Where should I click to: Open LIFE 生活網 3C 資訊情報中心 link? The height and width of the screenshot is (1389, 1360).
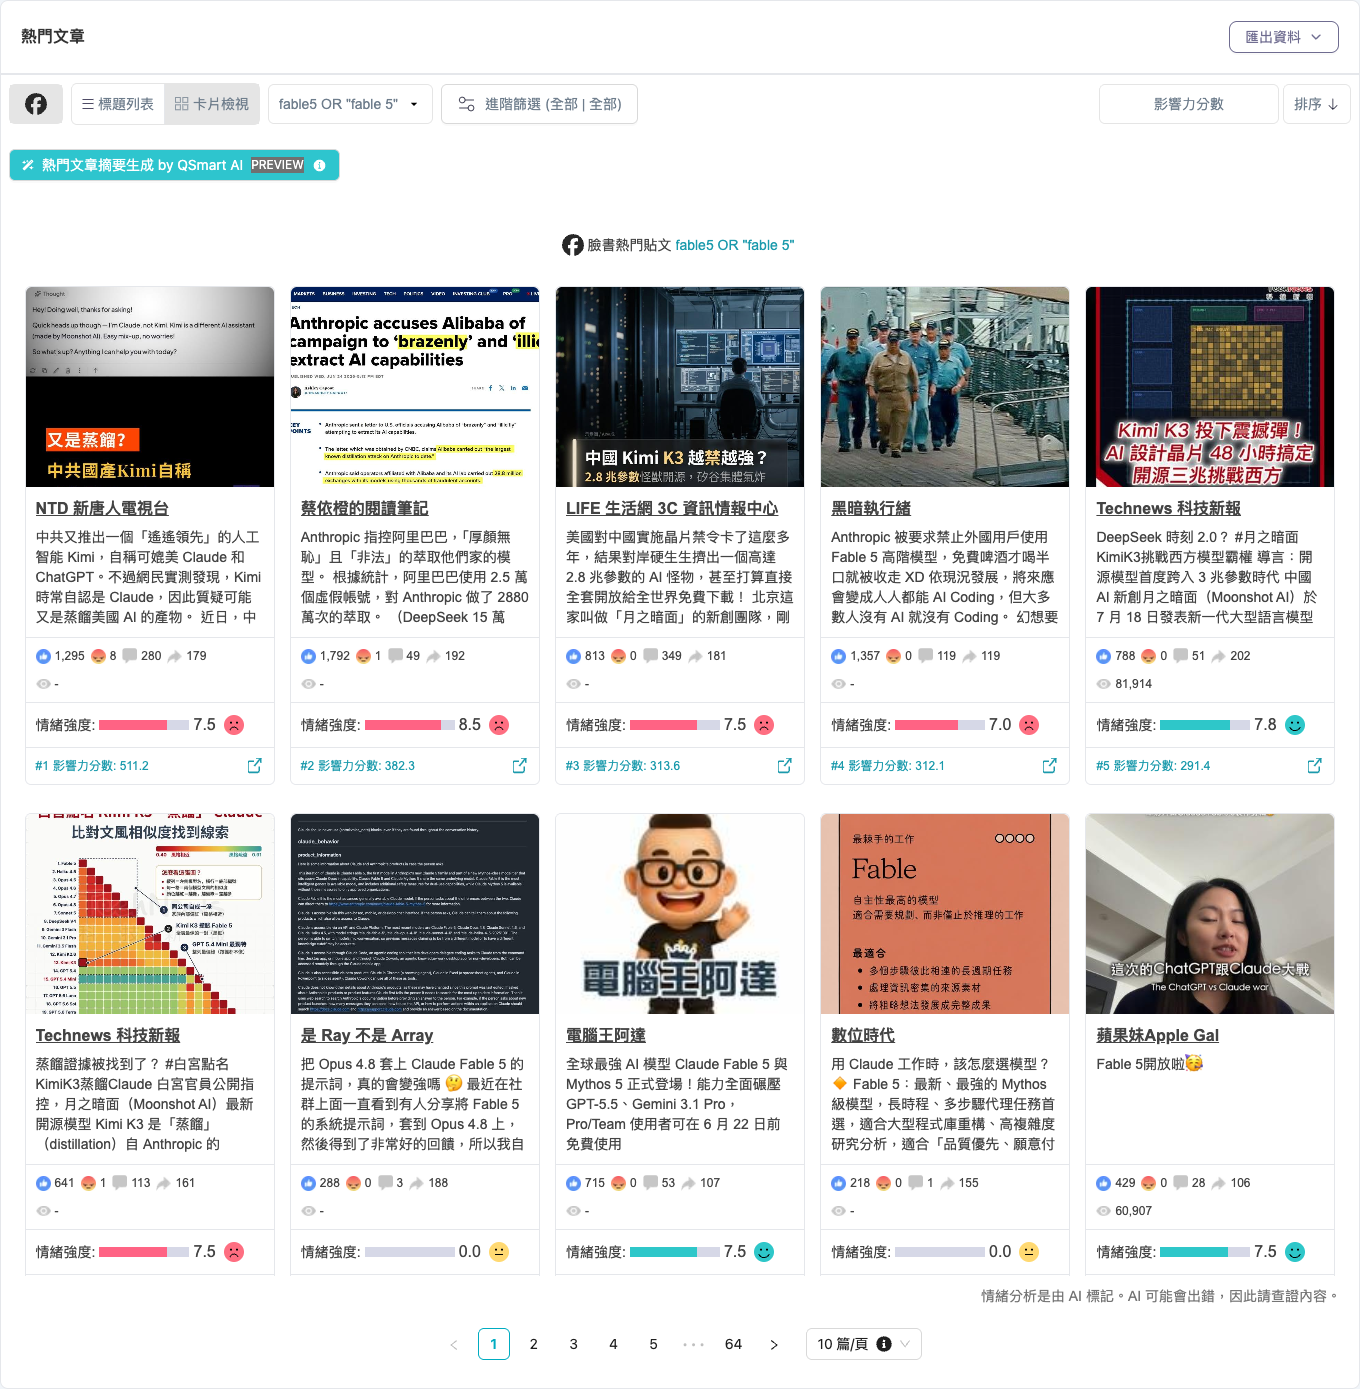(672, 508)
